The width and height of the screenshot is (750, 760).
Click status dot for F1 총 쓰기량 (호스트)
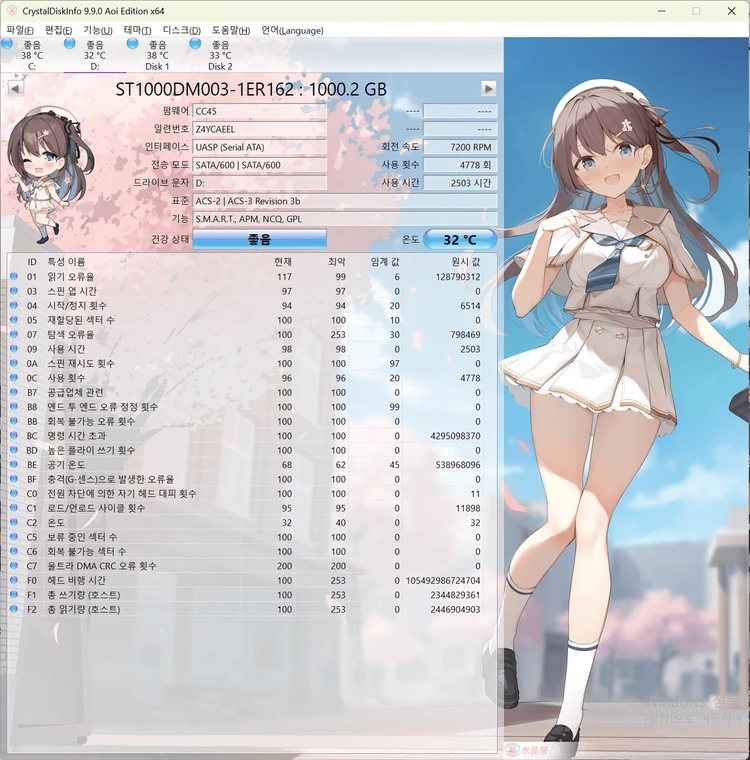[14, 594]
